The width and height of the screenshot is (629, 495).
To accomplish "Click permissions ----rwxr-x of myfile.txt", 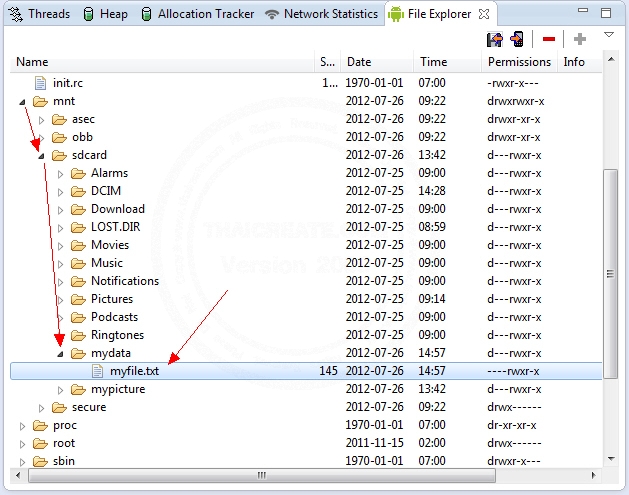I will (x=513, y=371).
